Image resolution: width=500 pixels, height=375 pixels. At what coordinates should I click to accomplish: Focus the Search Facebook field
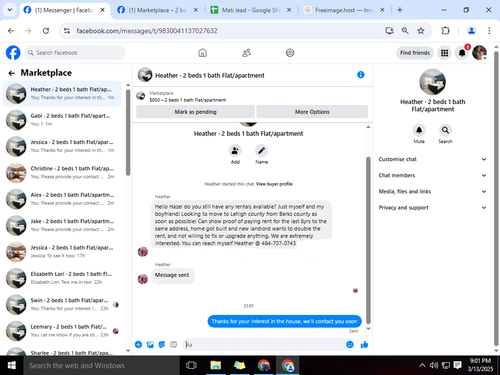point(75,53)
